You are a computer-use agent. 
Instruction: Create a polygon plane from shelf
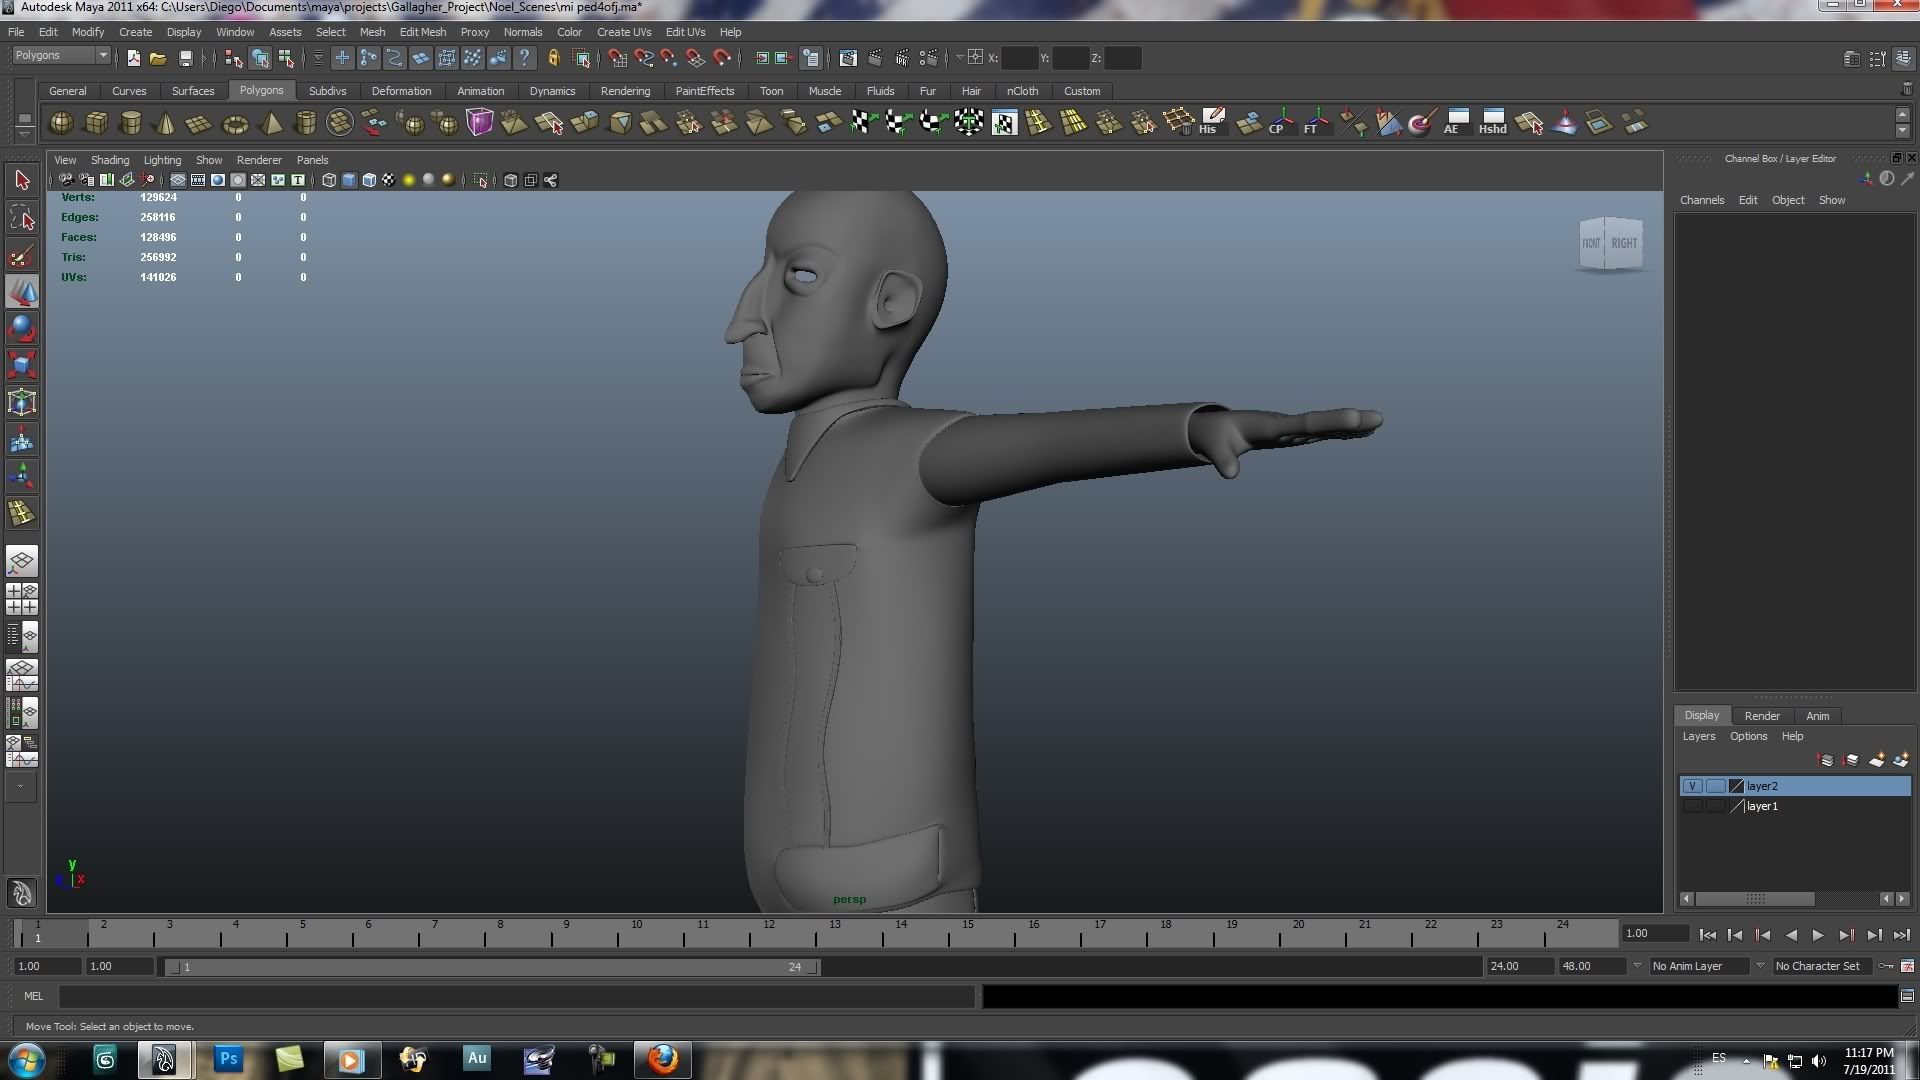(199, 123)
